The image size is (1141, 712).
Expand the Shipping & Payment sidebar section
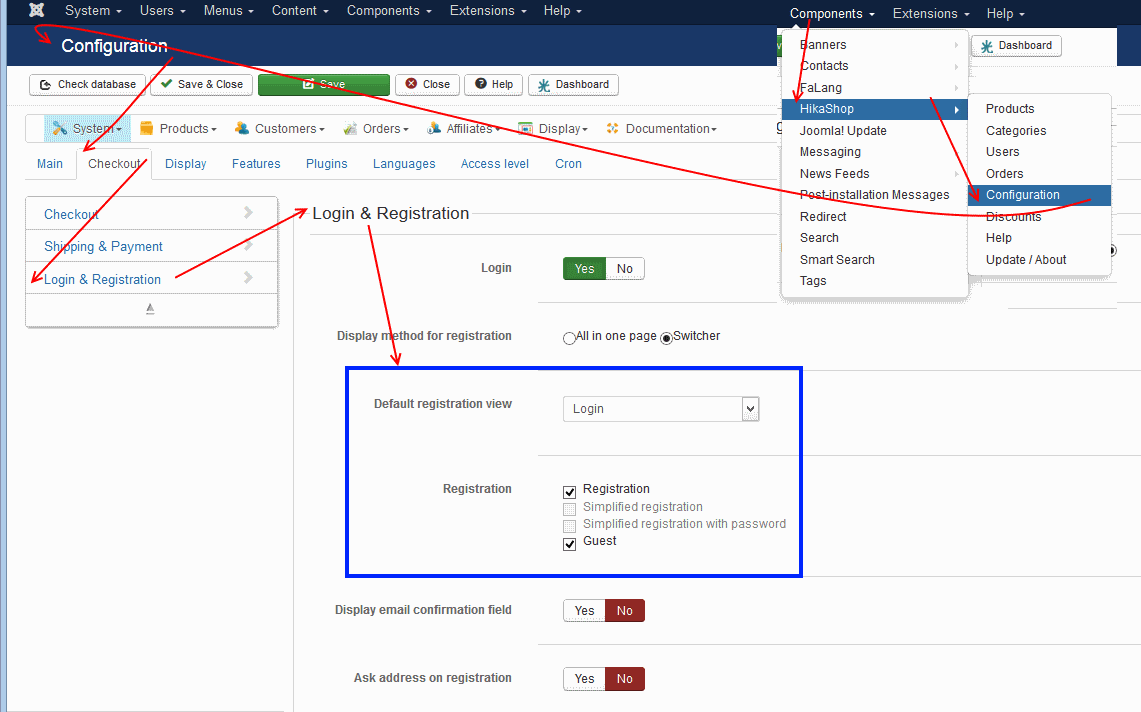pos(151,247)
